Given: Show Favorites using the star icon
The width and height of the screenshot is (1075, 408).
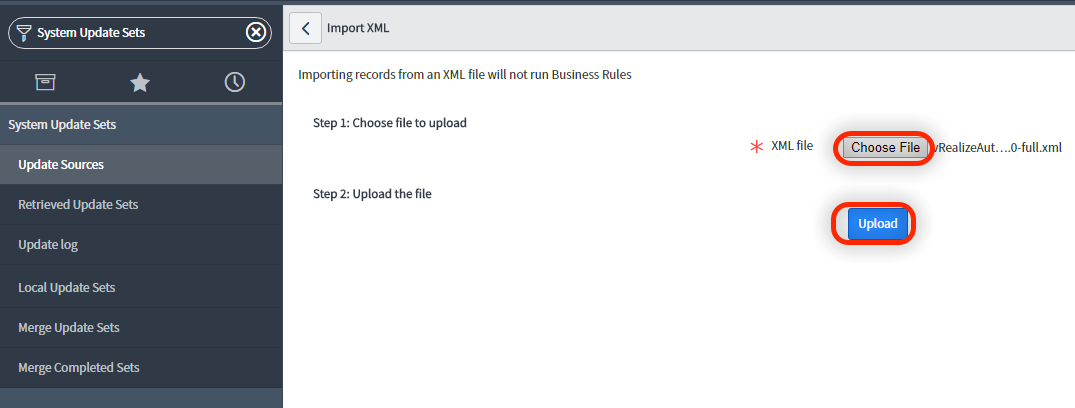Looking at the screenshot, I should click(140, 82).
